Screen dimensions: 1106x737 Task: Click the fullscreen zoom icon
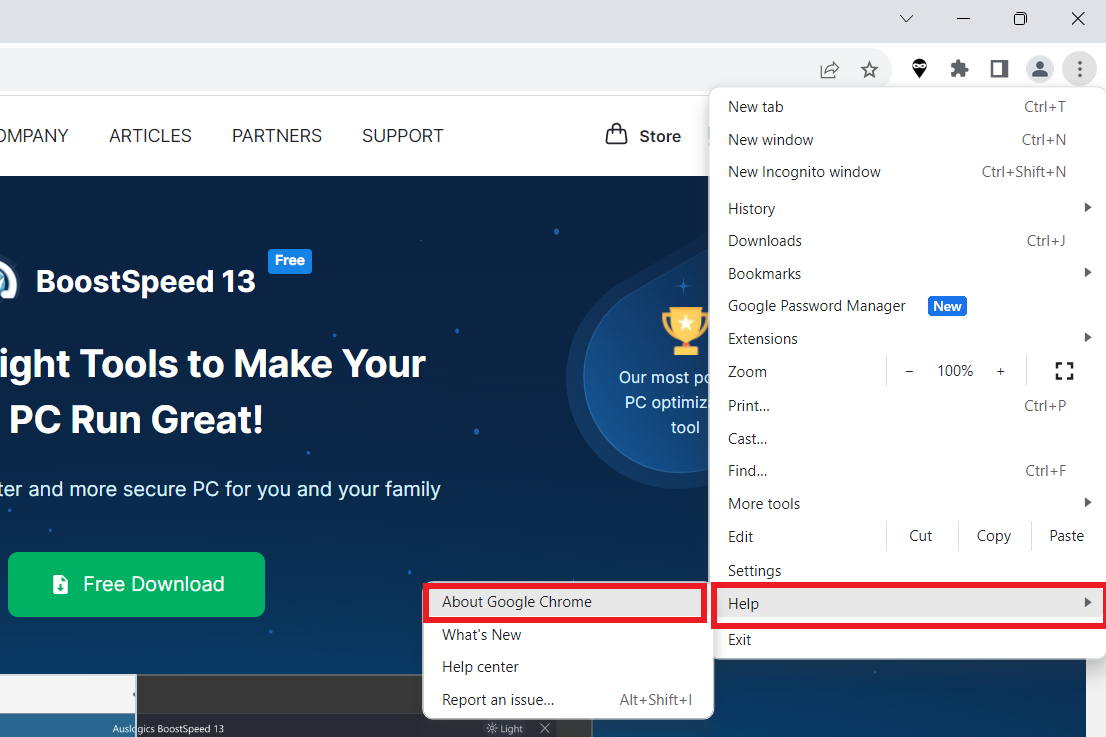[1064, 371]
